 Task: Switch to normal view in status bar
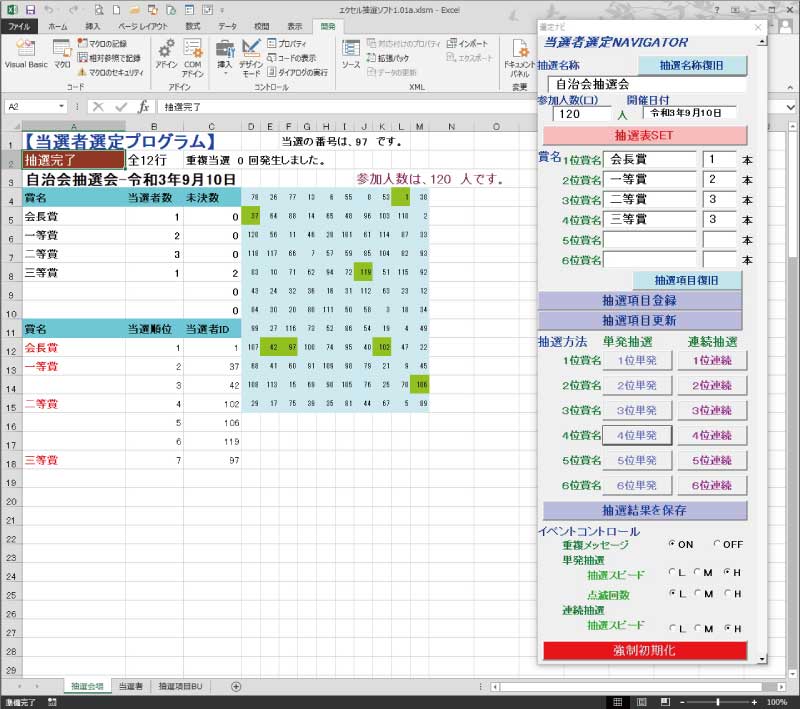(617, 702)
